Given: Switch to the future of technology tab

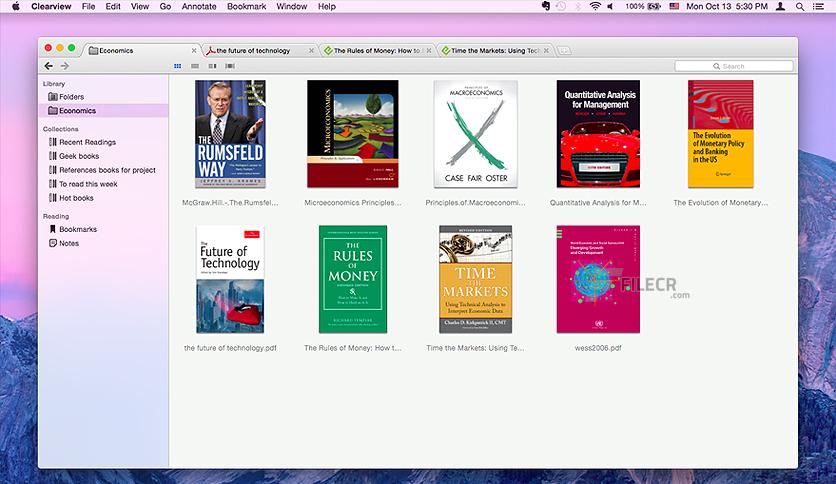Looking at the screenshot, I should pyautogui.click(x=259, y=51).
